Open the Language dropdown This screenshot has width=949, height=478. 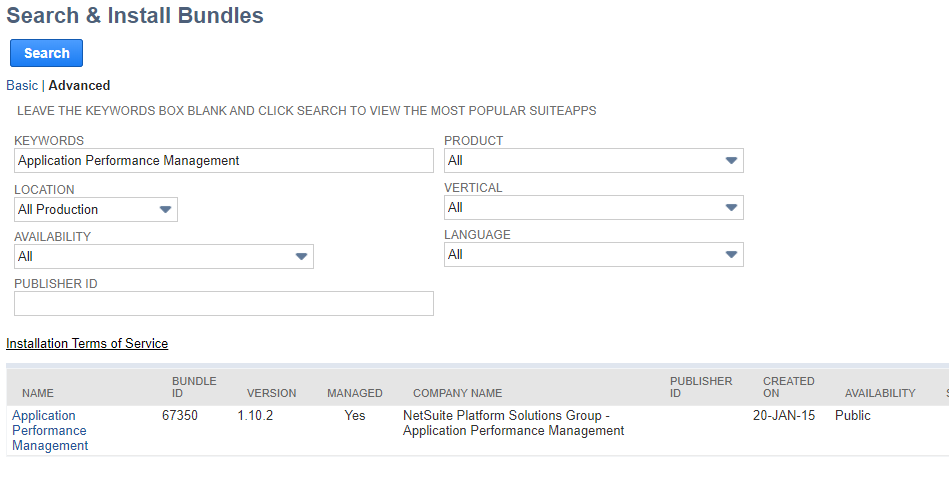[594, 255]
